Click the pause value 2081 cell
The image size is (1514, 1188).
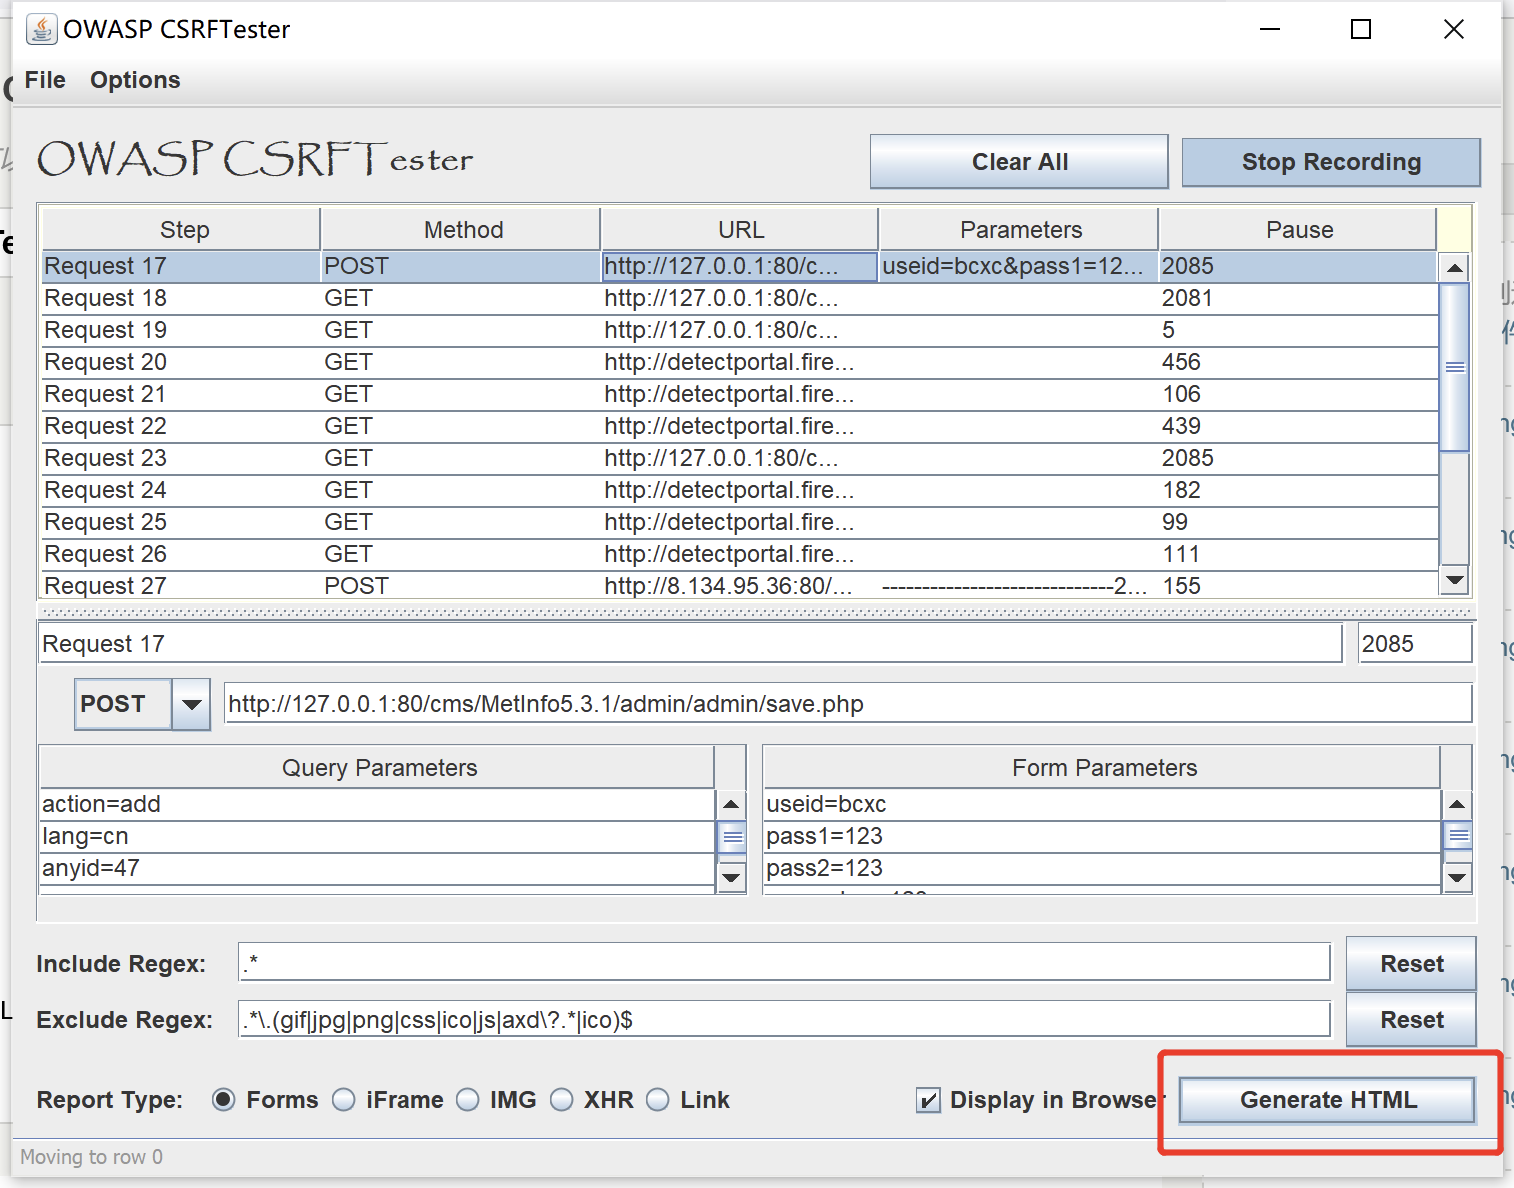coord(1298,298)
